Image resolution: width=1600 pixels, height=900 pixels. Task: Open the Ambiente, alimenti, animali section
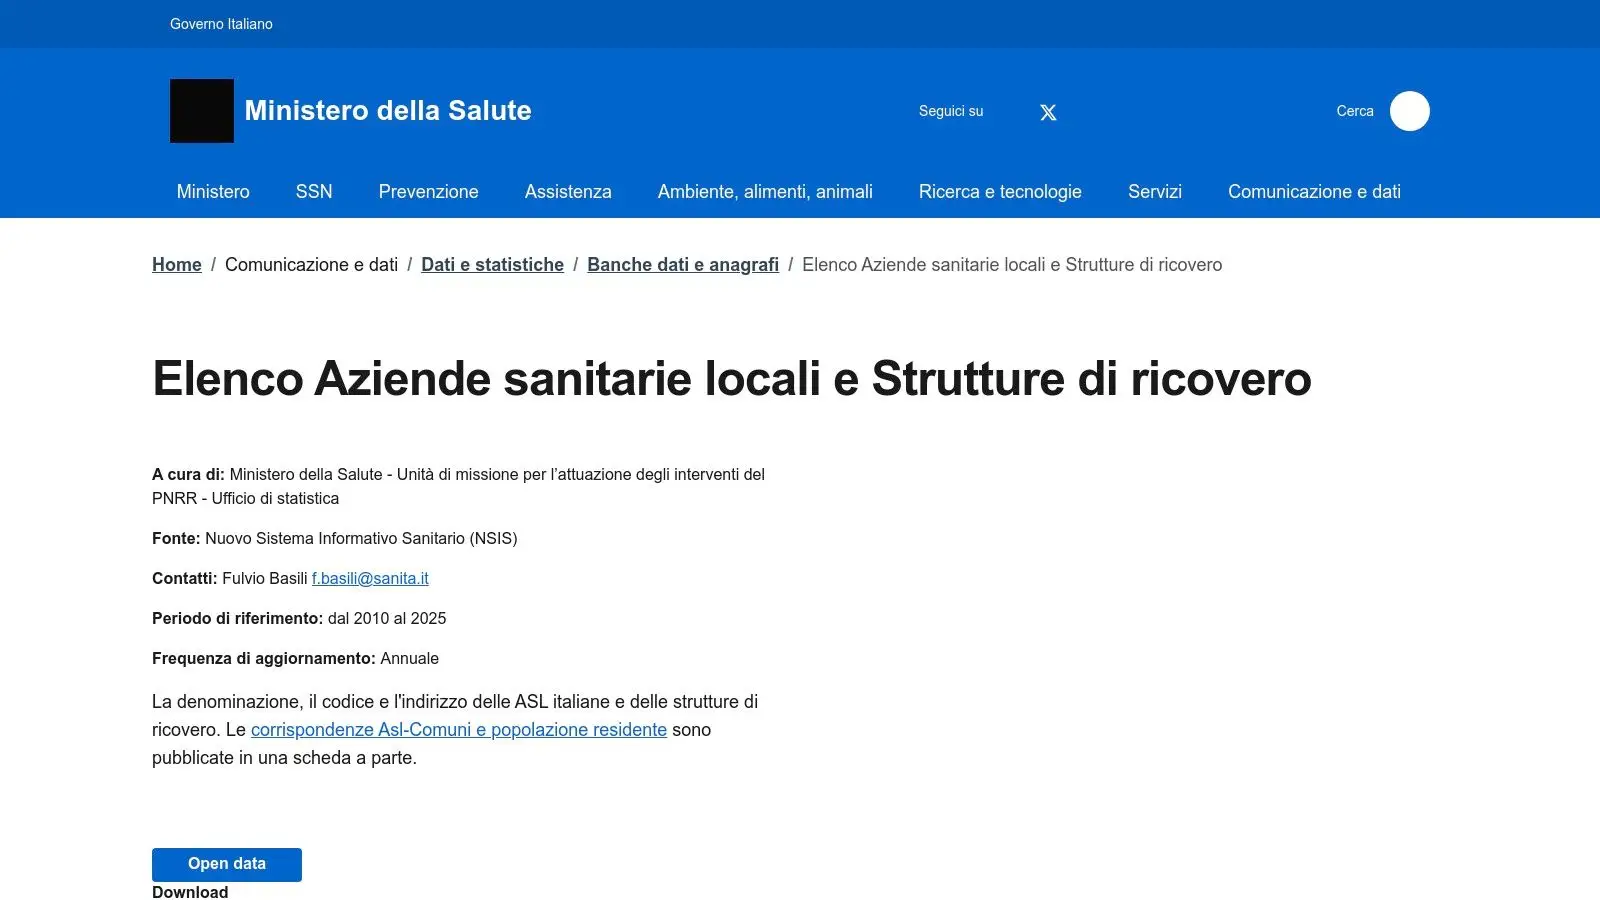pyautogui.click(x=765, y=191)
